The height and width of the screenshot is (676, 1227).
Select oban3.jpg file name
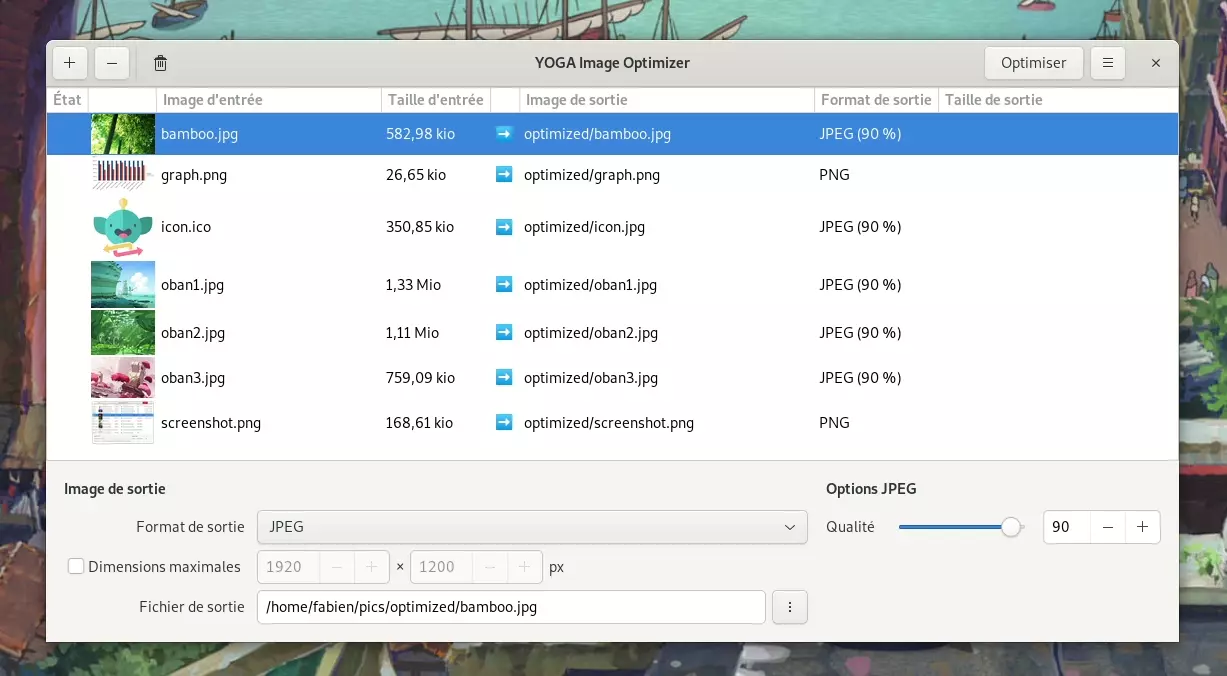tap(193, 378)
